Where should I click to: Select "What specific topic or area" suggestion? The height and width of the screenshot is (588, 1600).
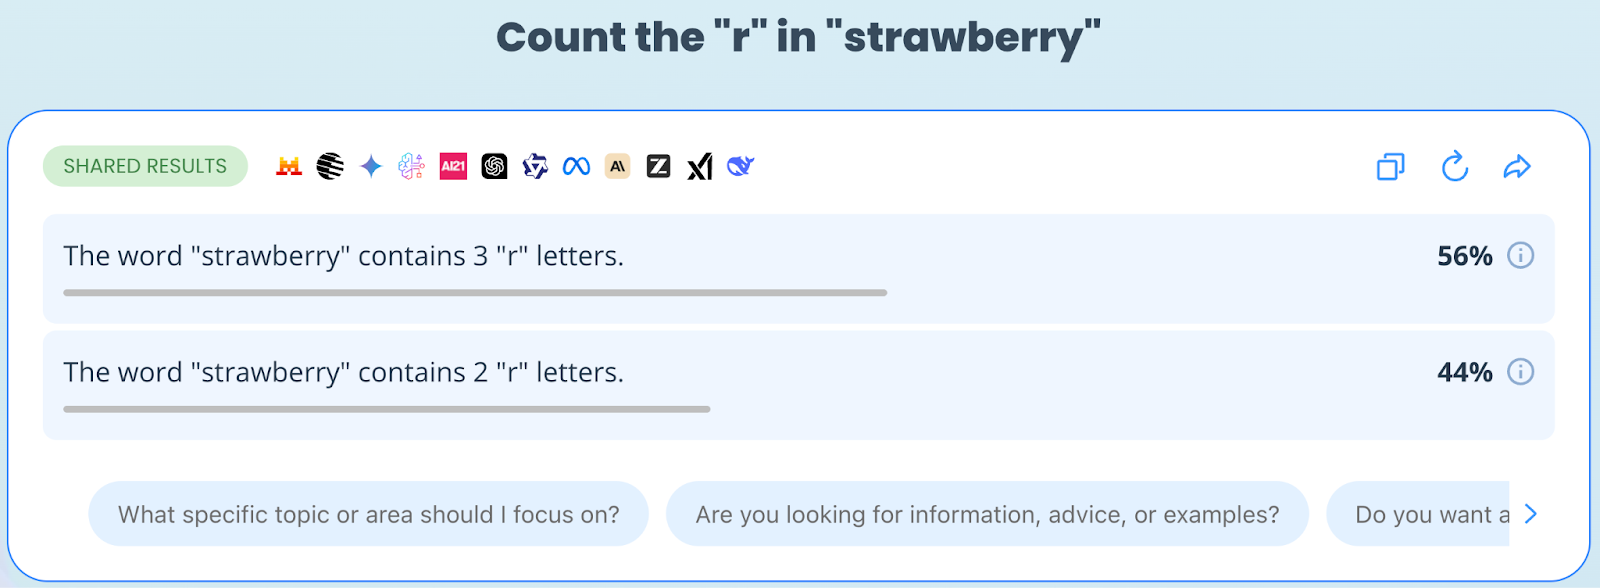368,514
